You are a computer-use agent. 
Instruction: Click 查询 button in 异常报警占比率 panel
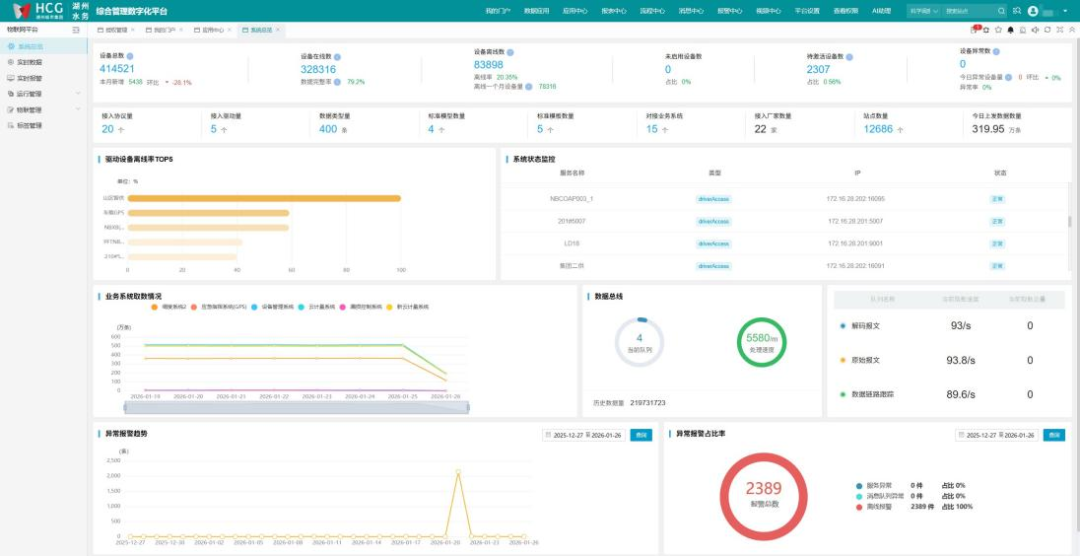[1054, 435]
